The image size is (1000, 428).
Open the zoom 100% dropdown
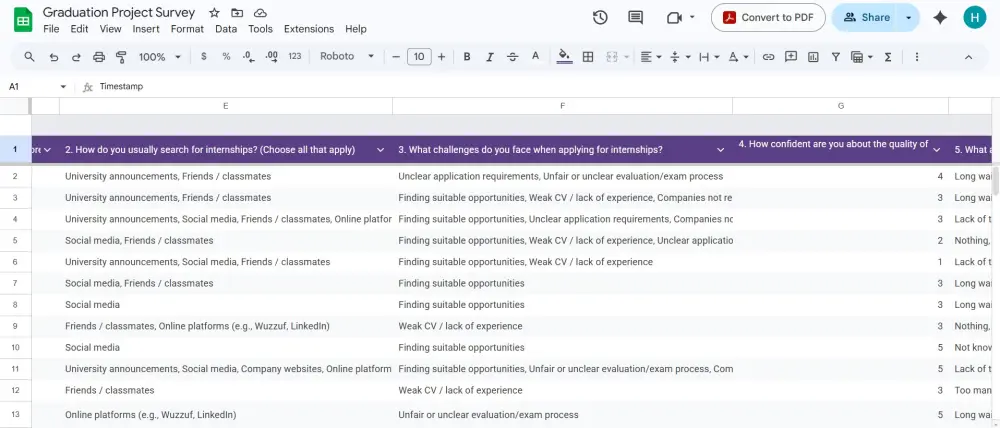(x=160, y=57)
